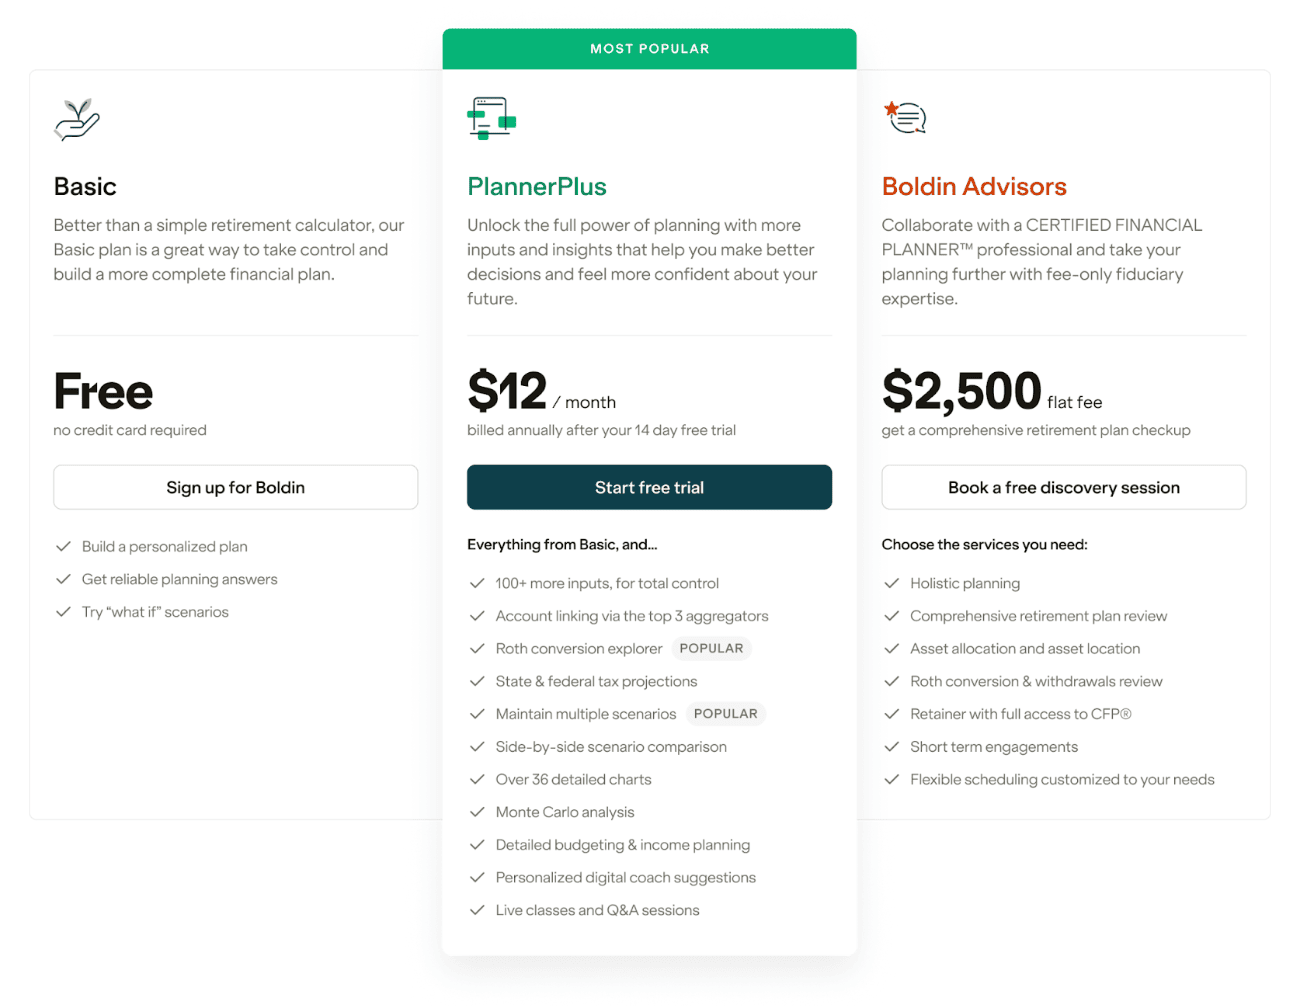Click the checkmark beside "Live classes and Q&A sessions"
The height and width of the screenshot is (1006, 1298).
[477, 910]
